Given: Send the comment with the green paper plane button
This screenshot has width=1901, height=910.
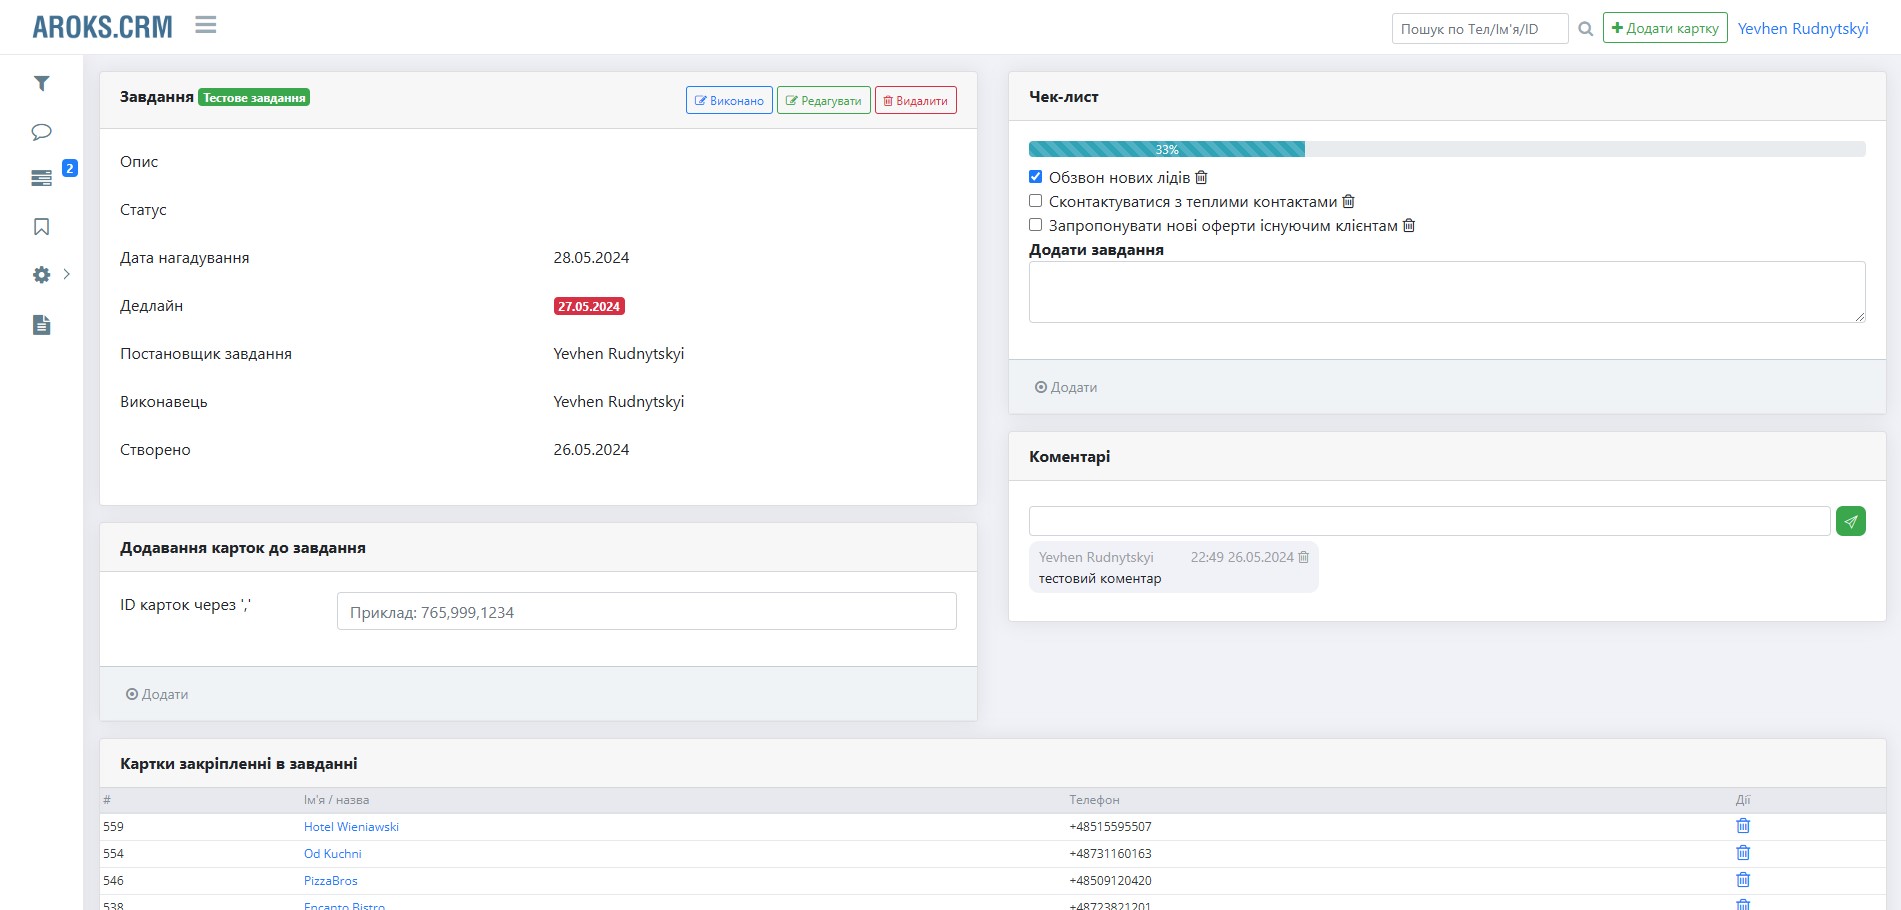Looking at the screenshot, I should tap(1851, 521).
